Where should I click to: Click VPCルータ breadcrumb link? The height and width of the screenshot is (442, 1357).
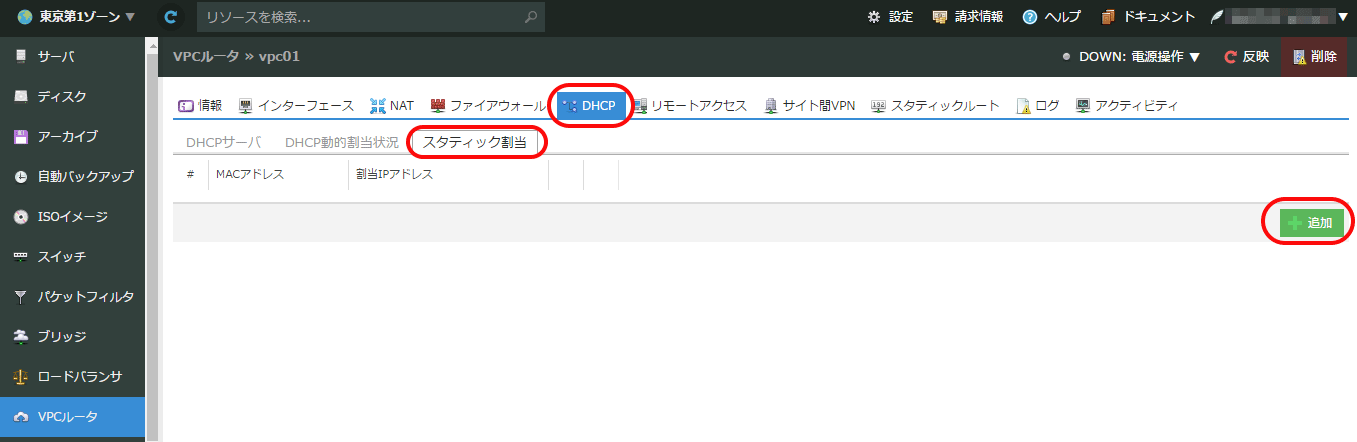pos(206,56)
